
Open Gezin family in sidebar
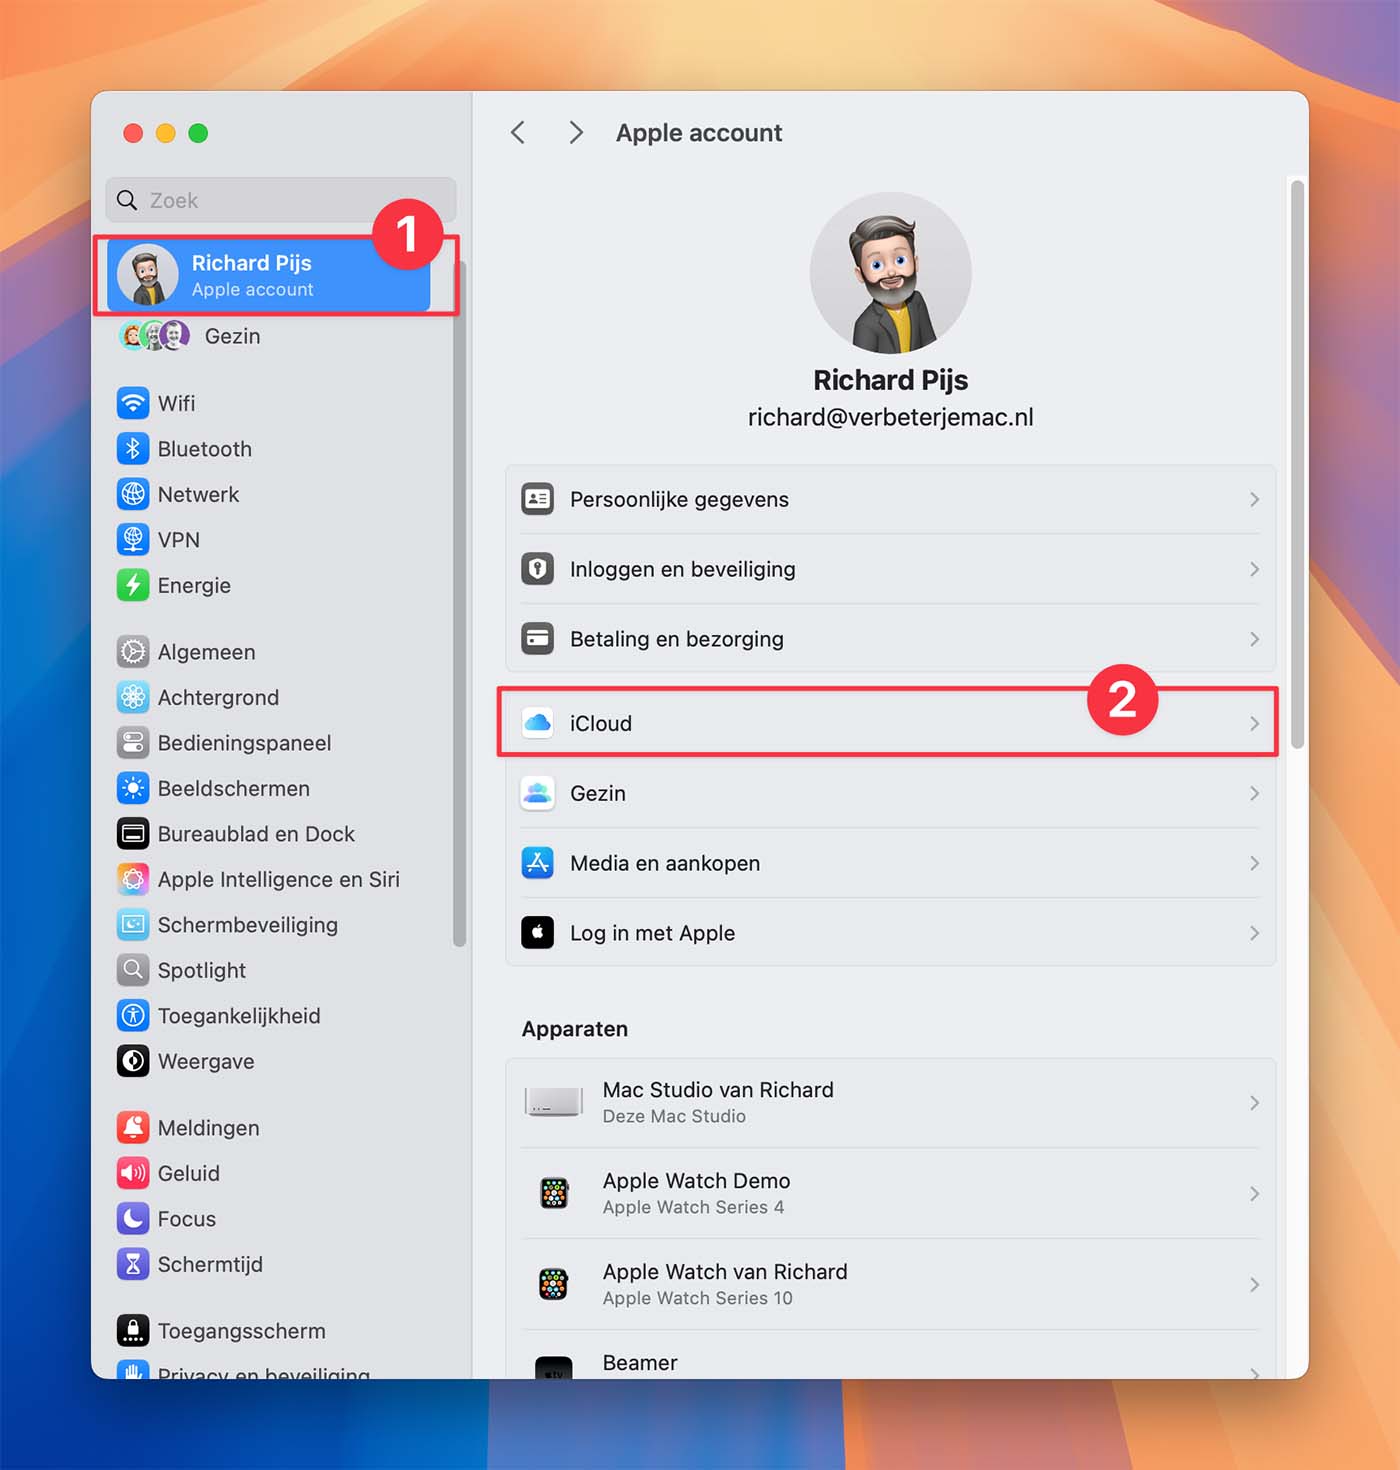(x=232, y=336)
